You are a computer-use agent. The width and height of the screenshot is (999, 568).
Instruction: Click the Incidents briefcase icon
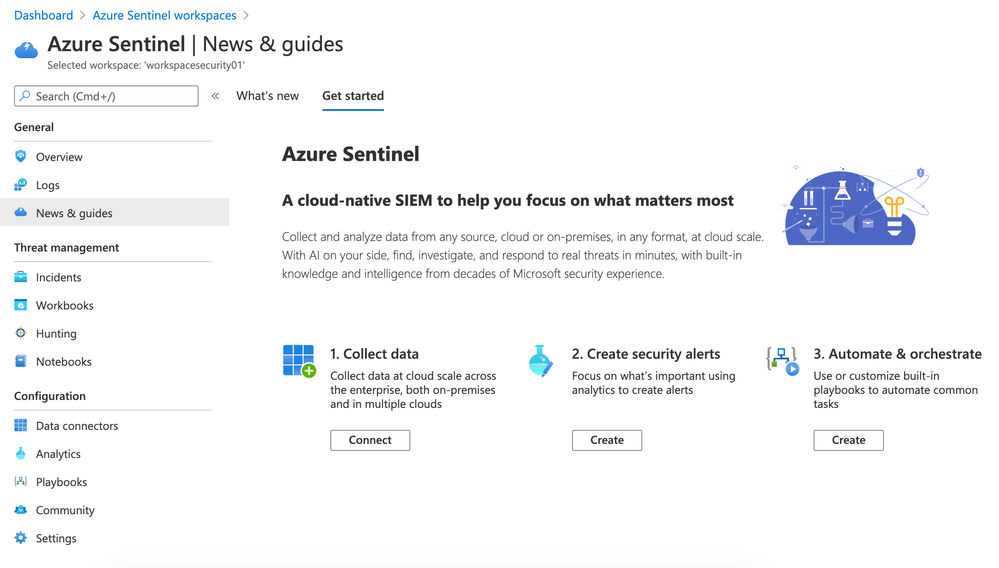click(20, 276)
